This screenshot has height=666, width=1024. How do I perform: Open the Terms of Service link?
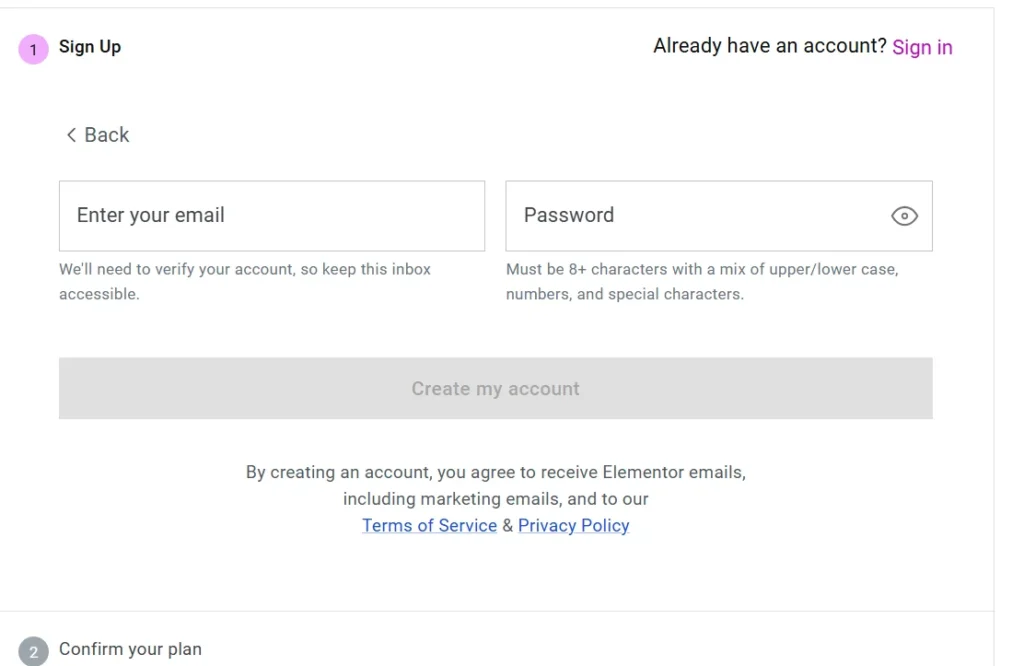pyautogui.click(x=429, y=526)
